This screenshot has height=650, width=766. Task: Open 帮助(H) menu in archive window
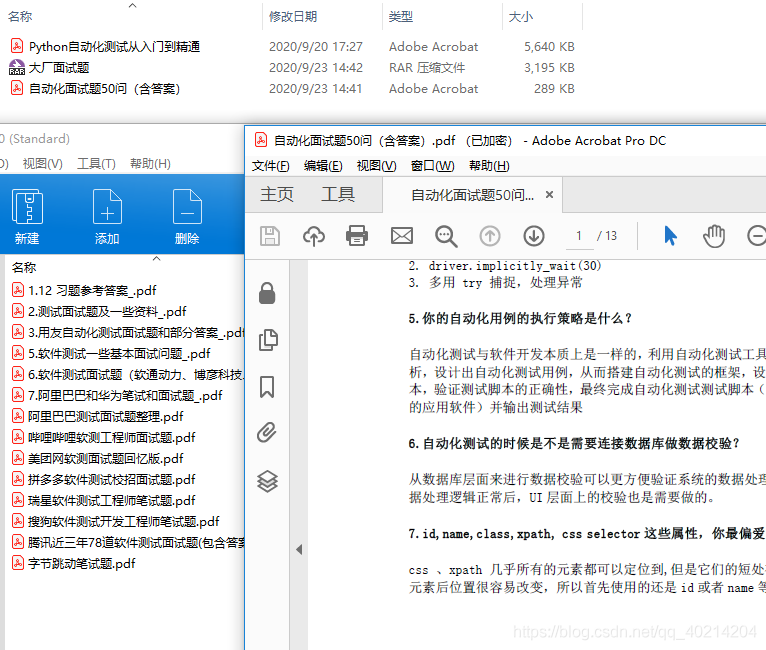pos(150,164)
